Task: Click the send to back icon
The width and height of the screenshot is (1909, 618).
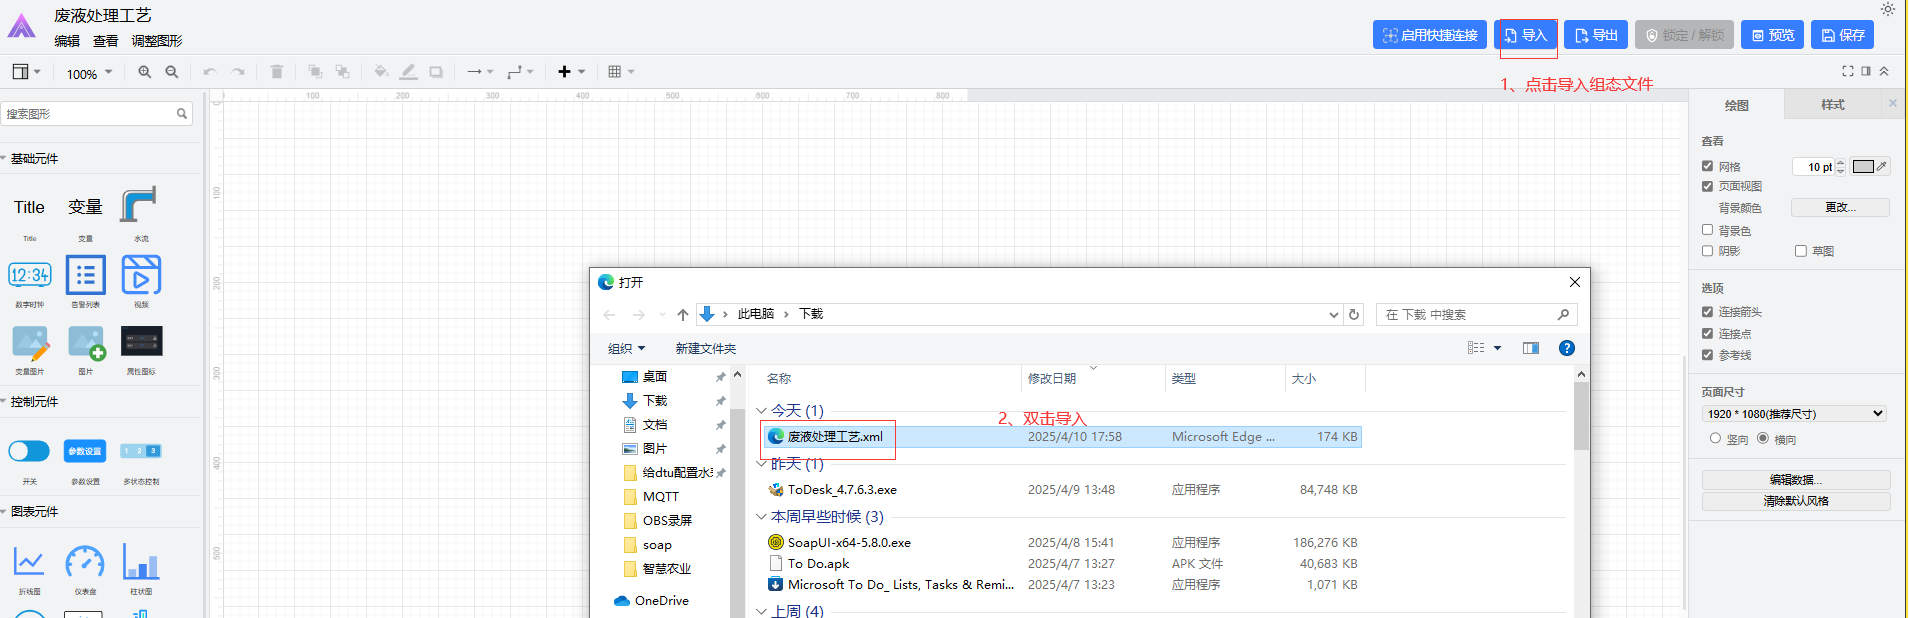Action: point(342,72)
